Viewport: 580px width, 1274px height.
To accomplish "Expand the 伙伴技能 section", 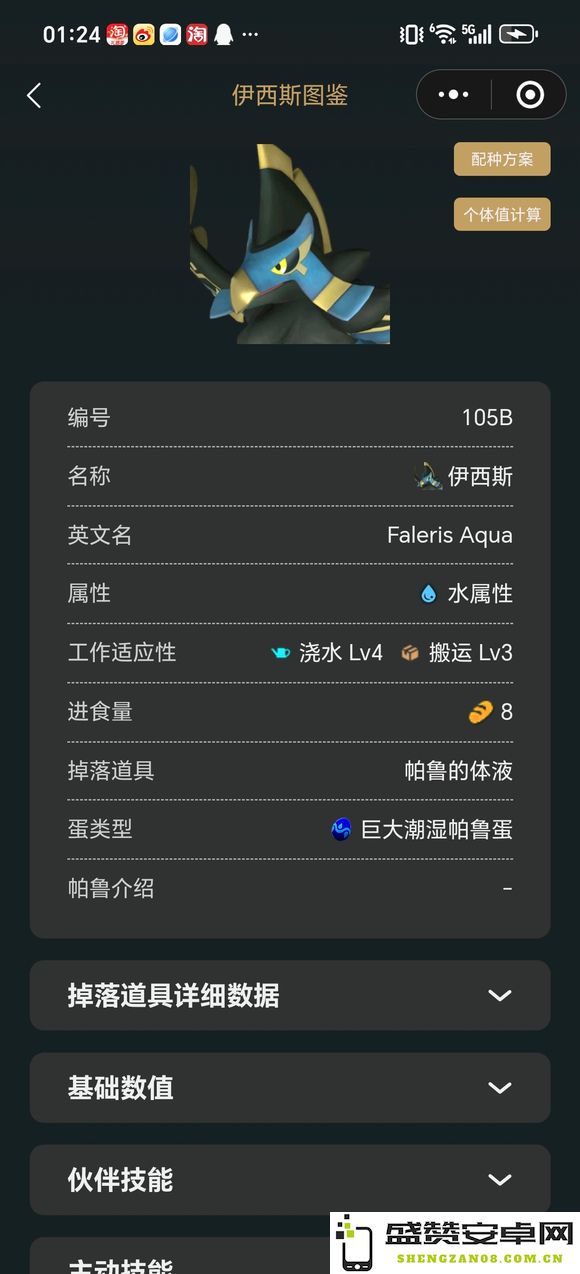I will [x=290, y=1179].
